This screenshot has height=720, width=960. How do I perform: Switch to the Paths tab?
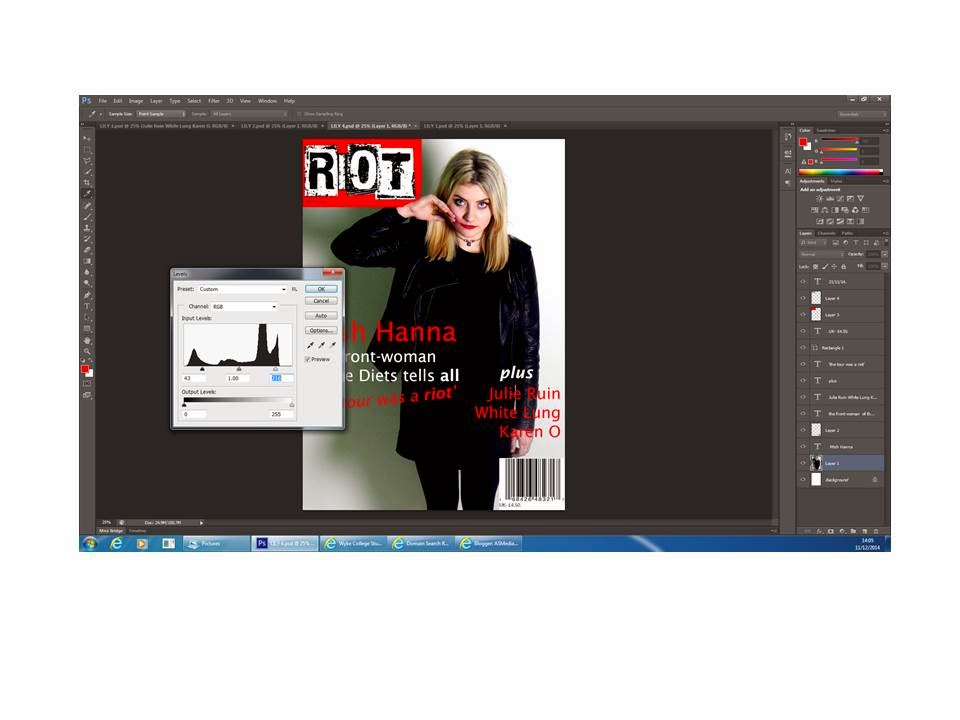coord(847,233)
